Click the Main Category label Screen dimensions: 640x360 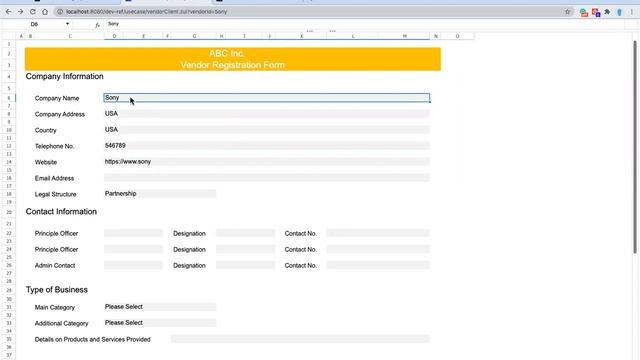pyautogui.click(x=55, y=307)
